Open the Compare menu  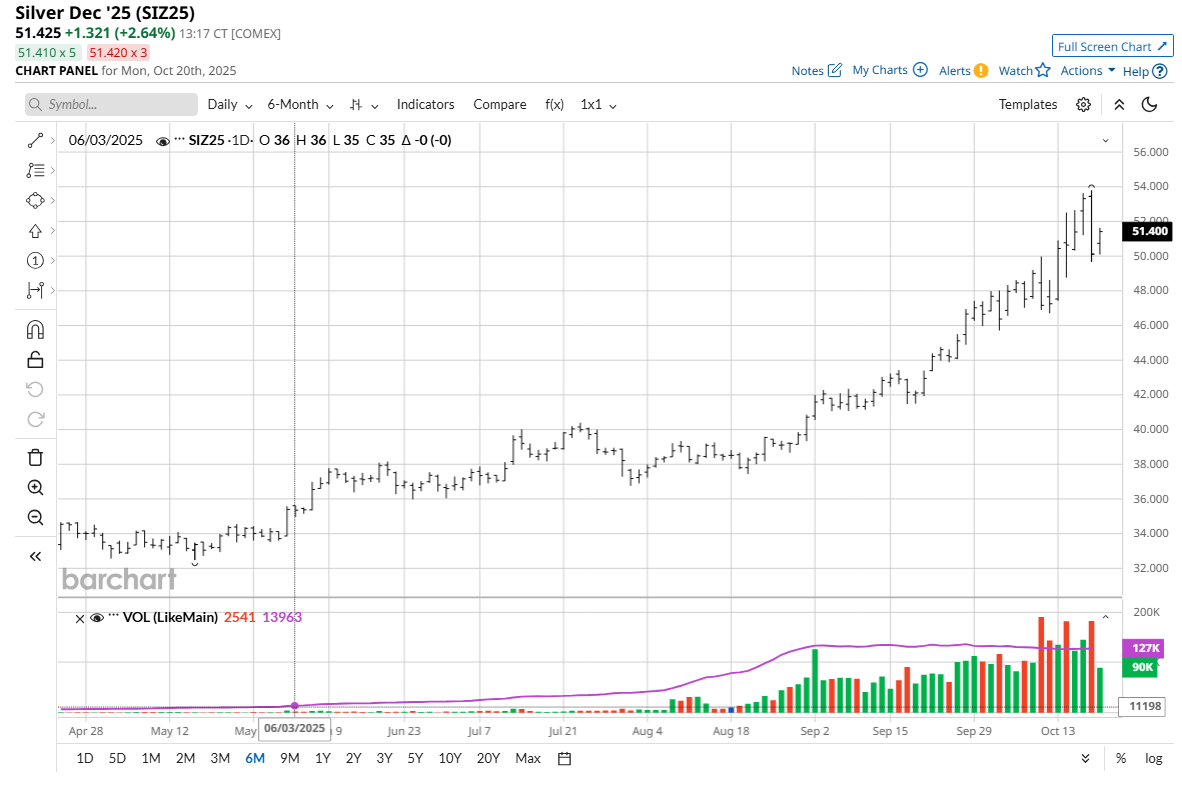[x=500, y=105]
